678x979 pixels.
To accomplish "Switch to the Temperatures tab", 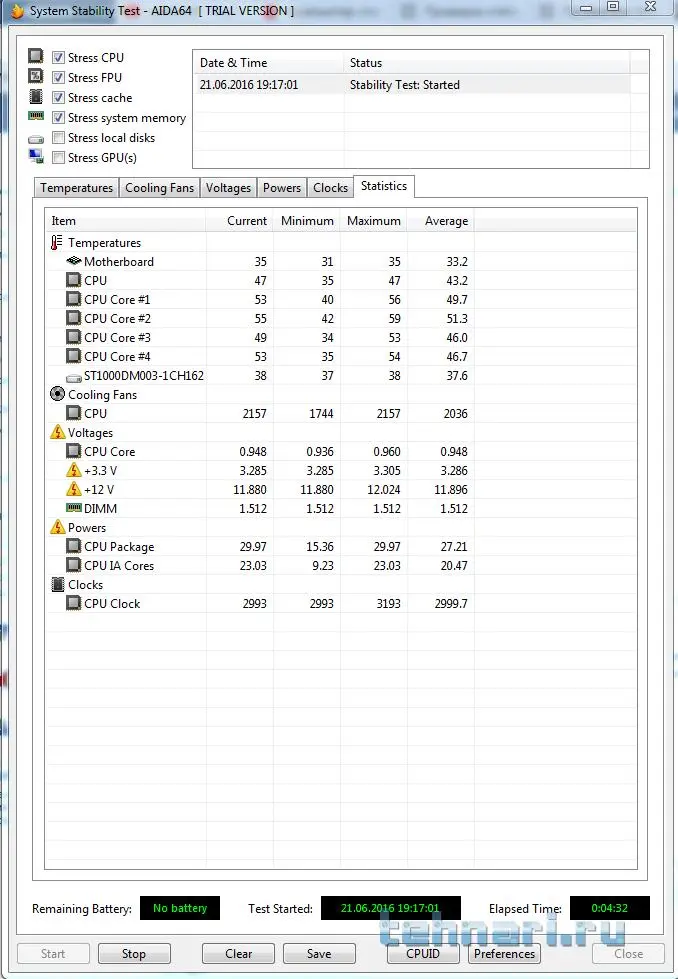I will (76, 188).
